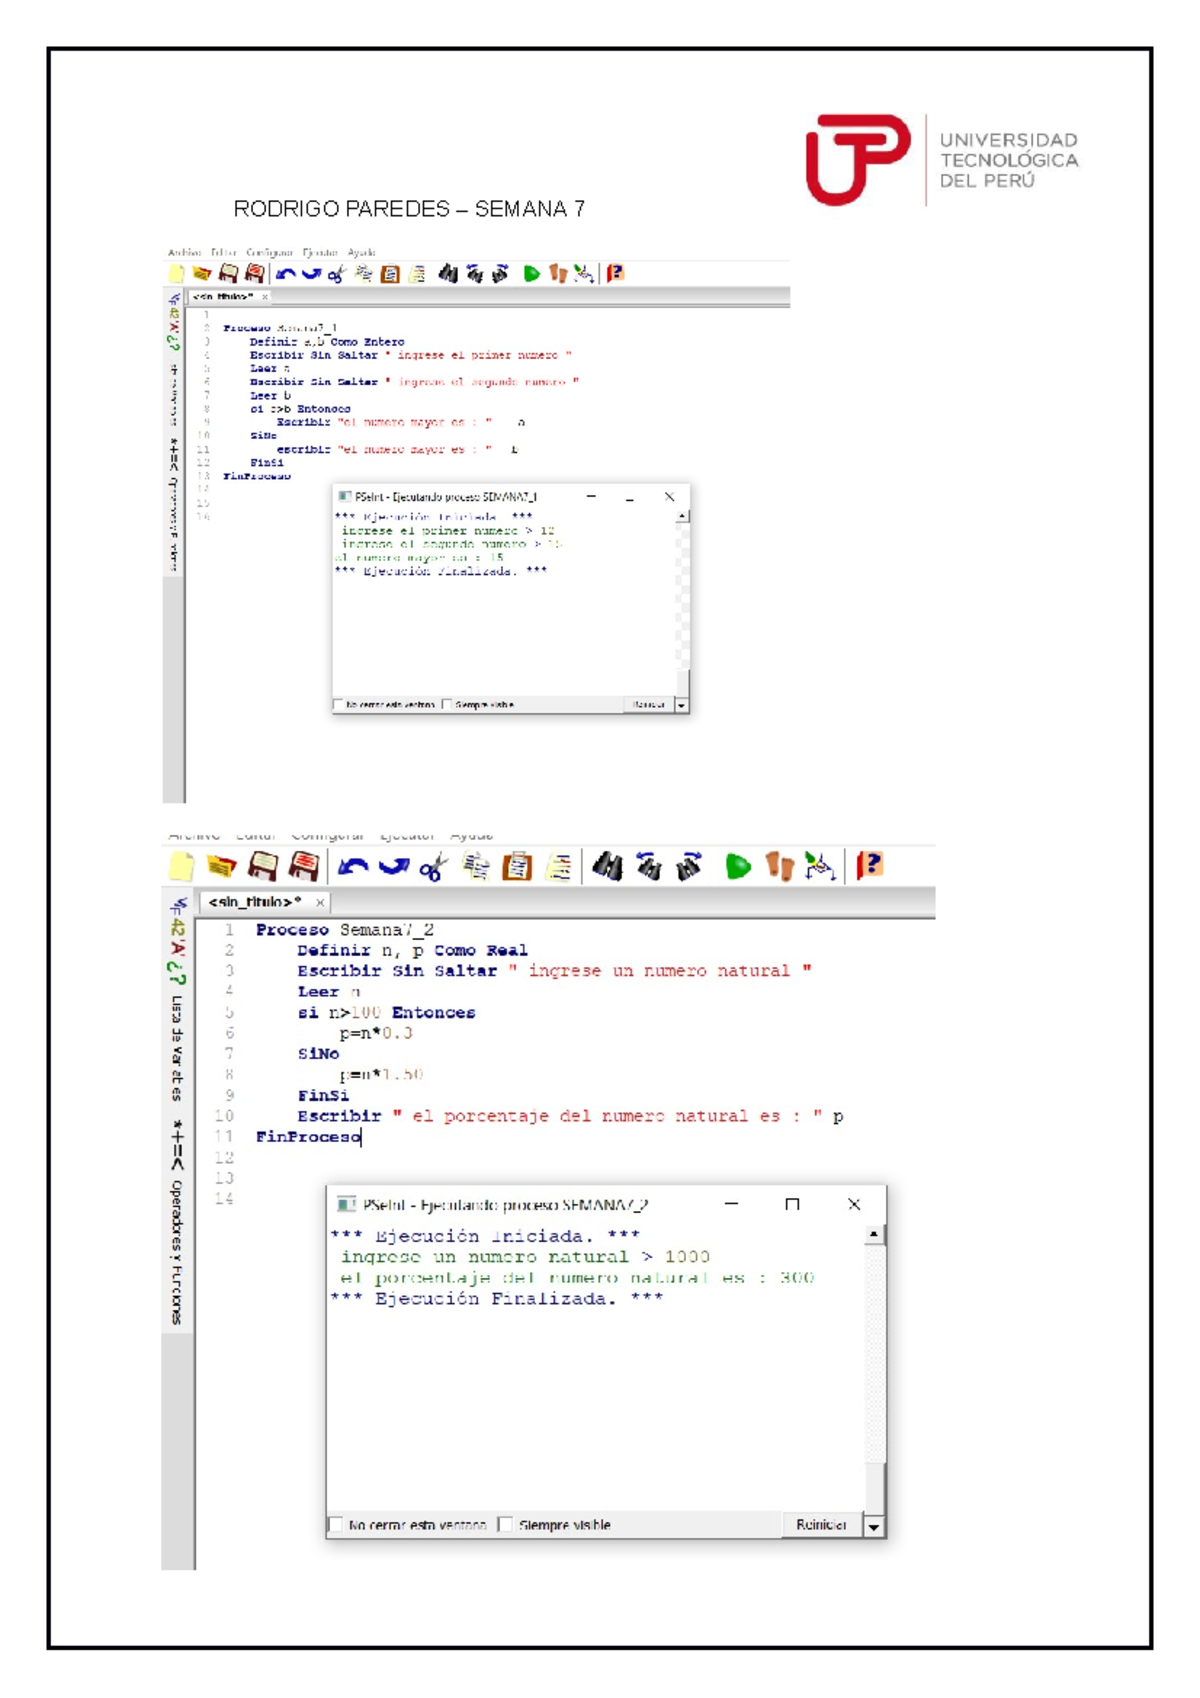Click the scissors Cut icon in lower toolbar
This screenshot has height=1698, width=1200.
[432, 867]
